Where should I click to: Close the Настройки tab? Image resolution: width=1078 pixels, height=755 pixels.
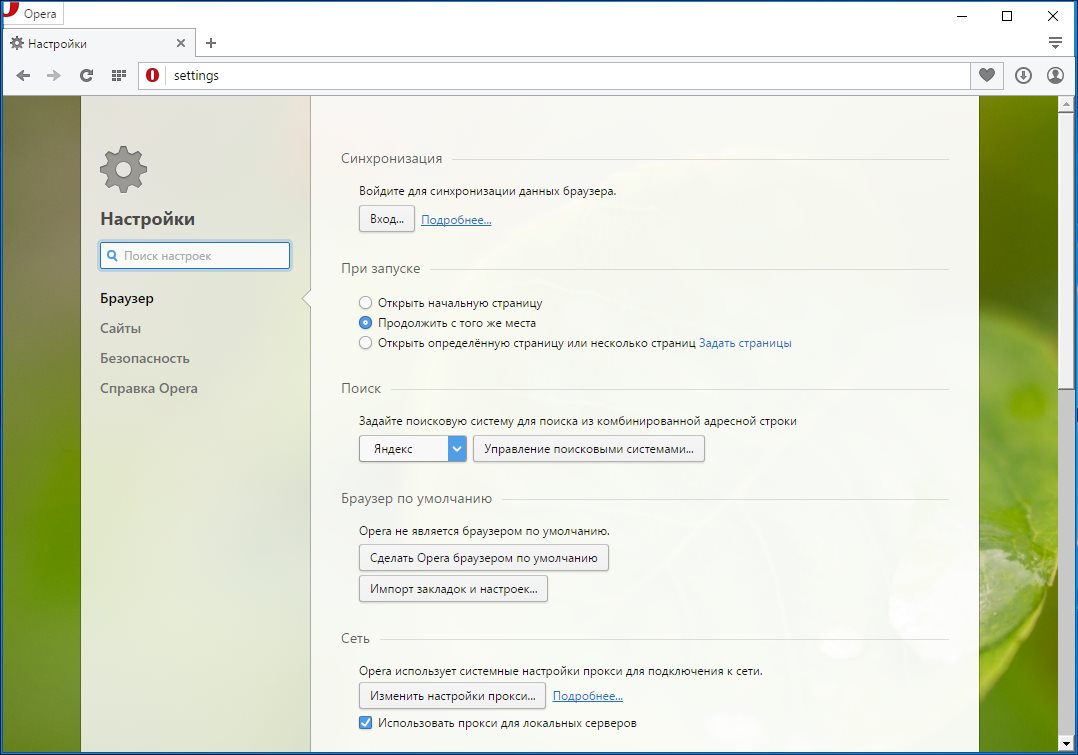point(181,43)
